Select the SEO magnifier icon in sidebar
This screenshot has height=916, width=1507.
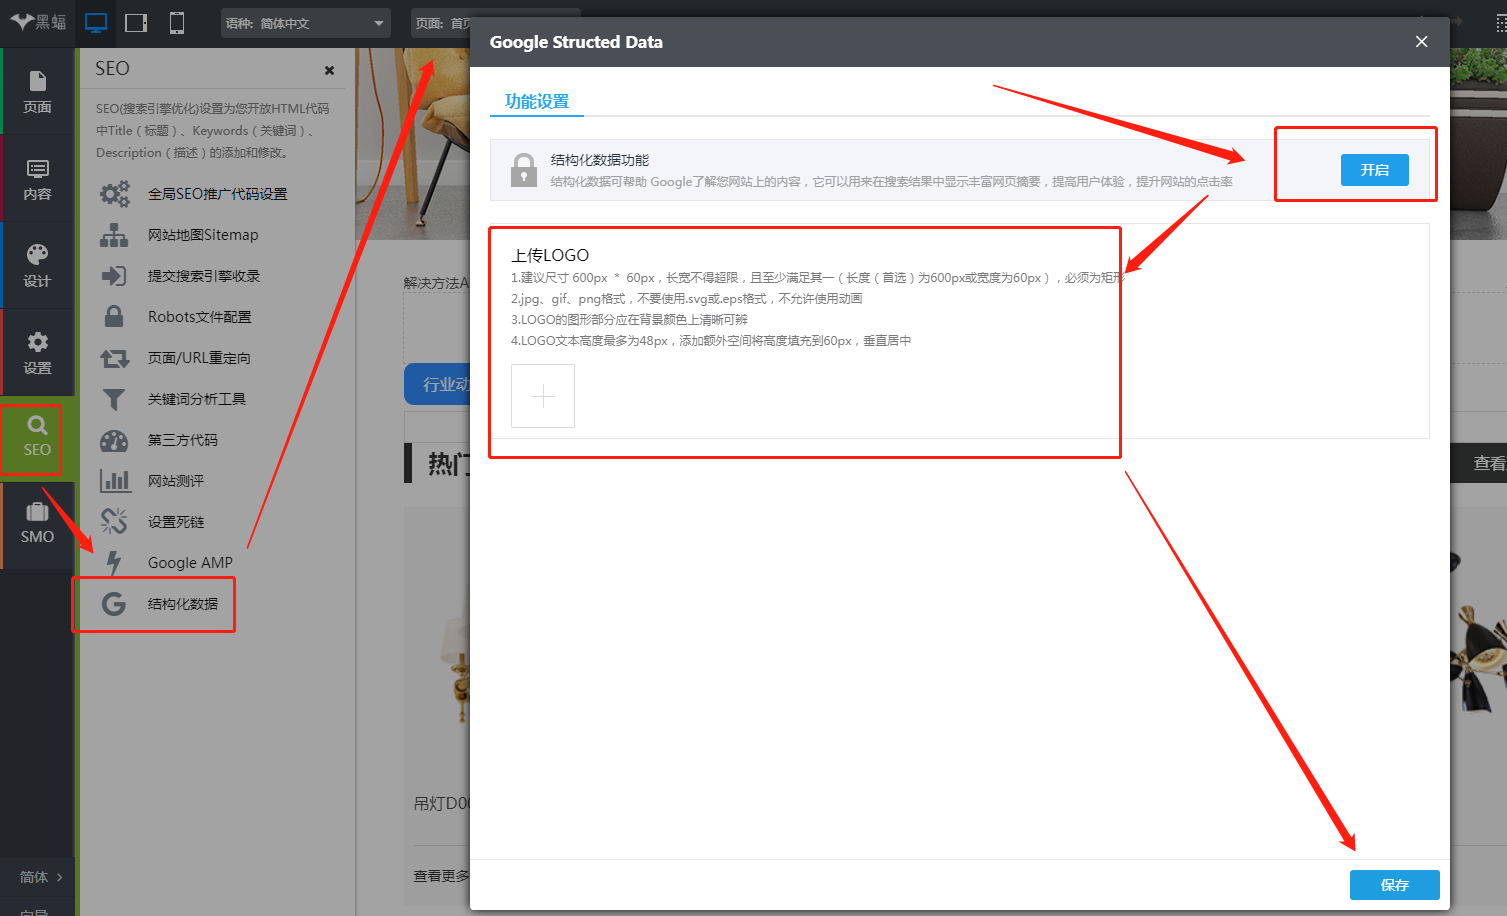click(x=37, y=437)
